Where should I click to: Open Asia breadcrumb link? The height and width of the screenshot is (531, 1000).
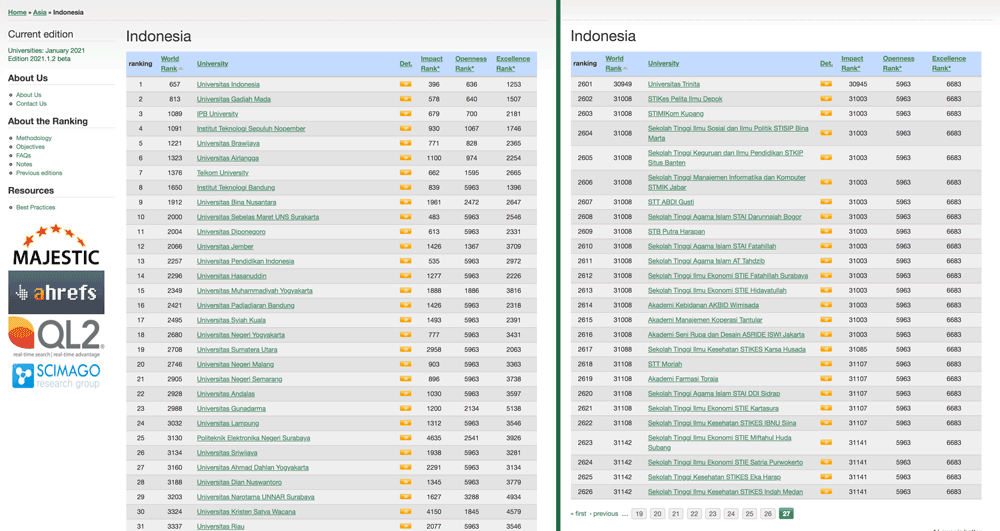pos(40,12)
